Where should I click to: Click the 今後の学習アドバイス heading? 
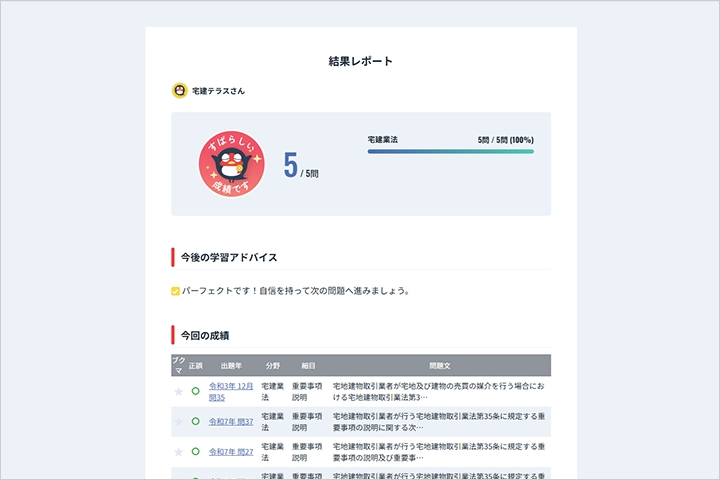click(229, 257)
